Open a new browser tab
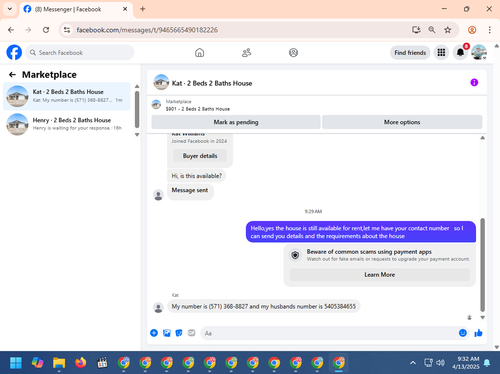The image size is (500, 374). coord(143,9)
